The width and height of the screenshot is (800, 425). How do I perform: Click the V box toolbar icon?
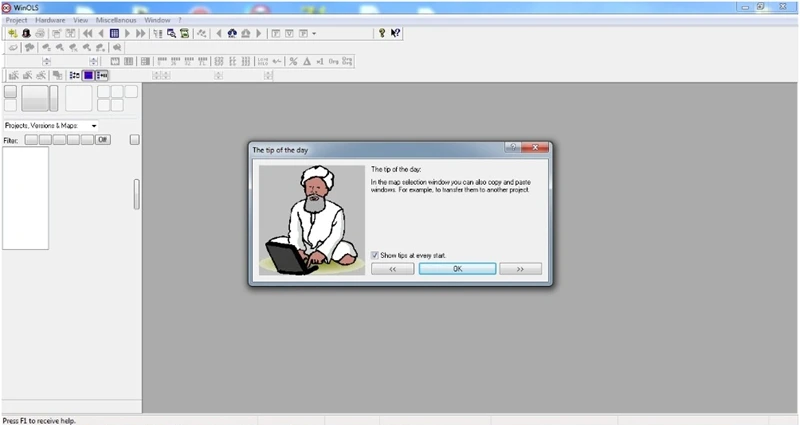pyautogui.click(x=289, y=33)
